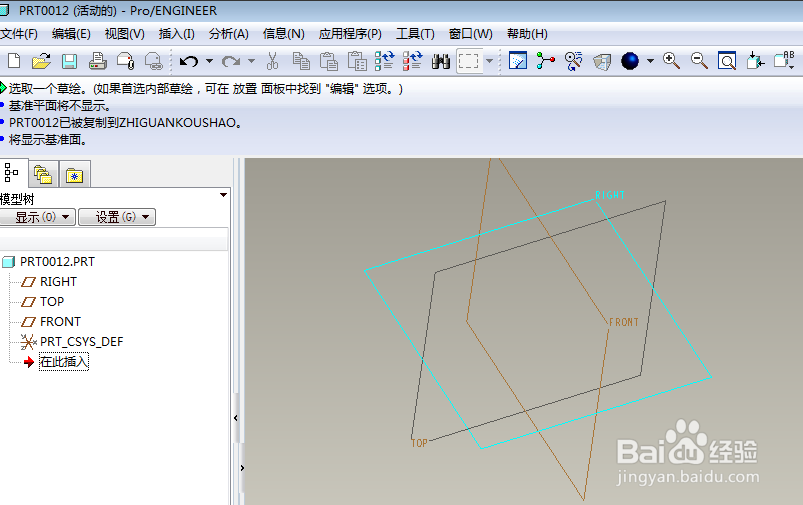
Task: Open the redo history dropdown arrow
Action: point(251,61)
